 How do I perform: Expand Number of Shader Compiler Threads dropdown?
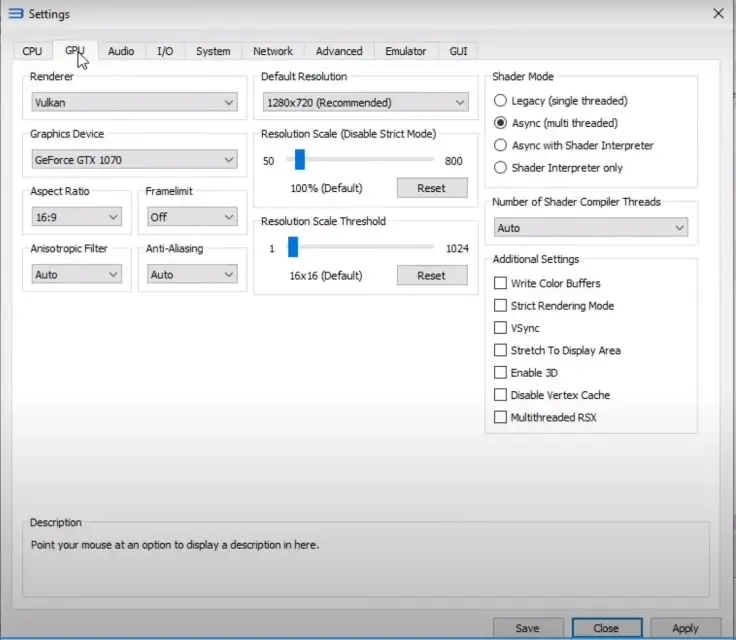[590, 228]
